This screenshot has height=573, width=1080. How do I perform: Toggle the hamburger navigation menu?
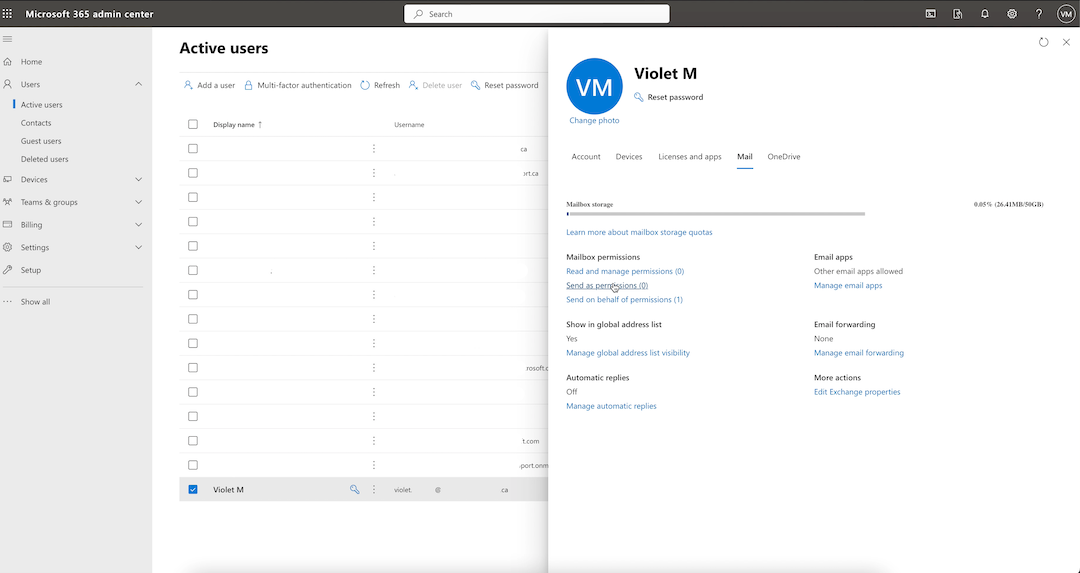tap(8, 38)
